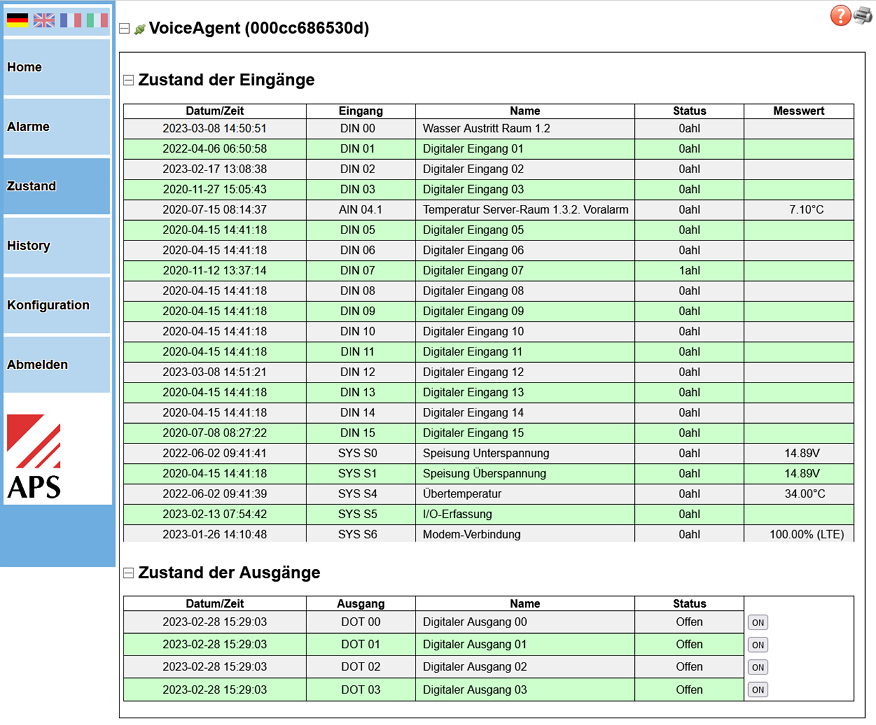876x725 pixels.
Task: Click the Eingang column header
Action: click(361, 111)
